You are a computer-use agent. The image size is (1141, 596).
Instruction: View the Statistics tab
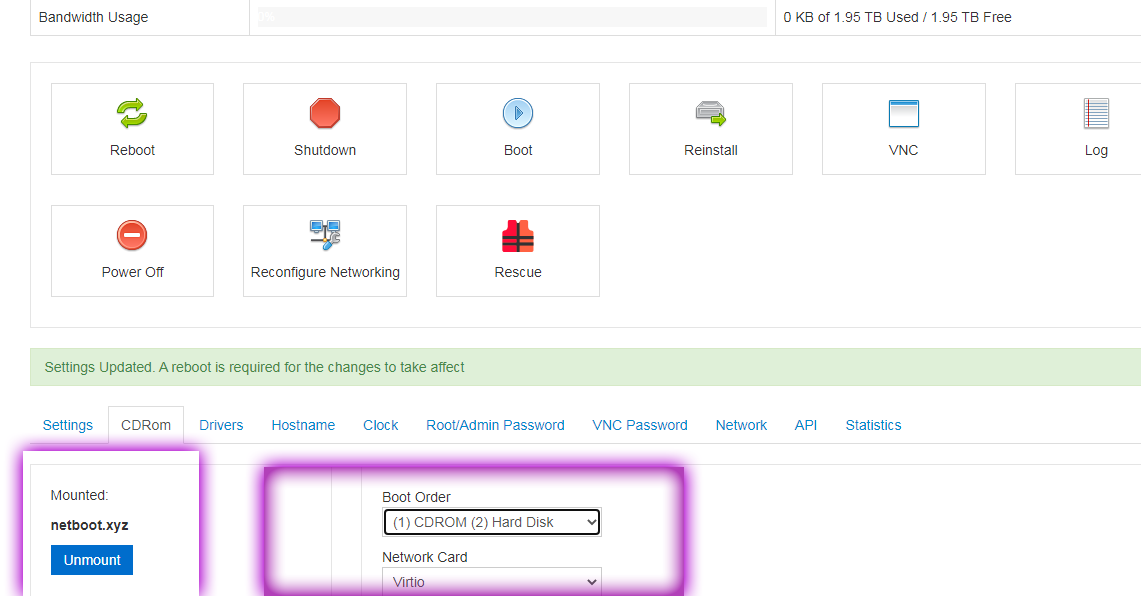[873, 425]
